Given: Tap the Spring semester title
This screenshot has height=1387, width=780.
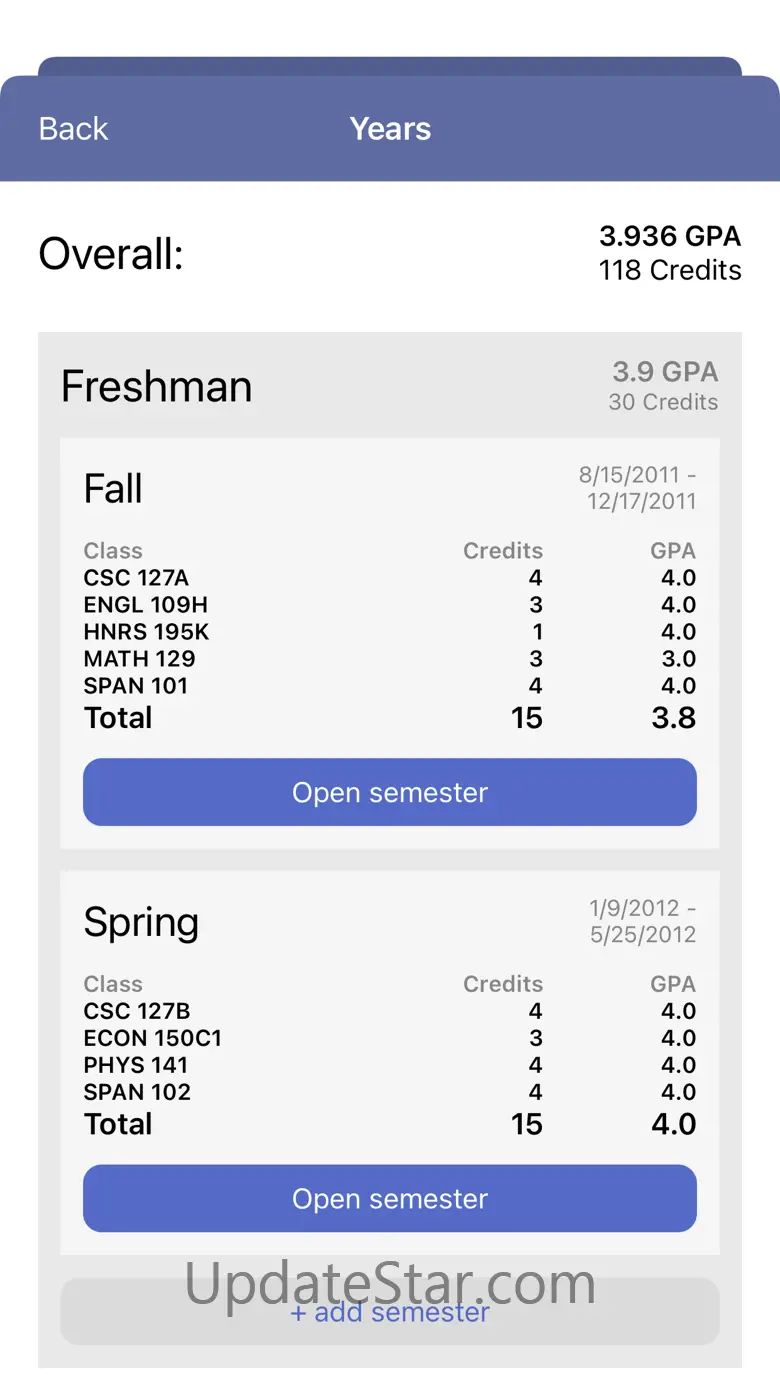Looking at the screenshot, I should click(141, 922).
